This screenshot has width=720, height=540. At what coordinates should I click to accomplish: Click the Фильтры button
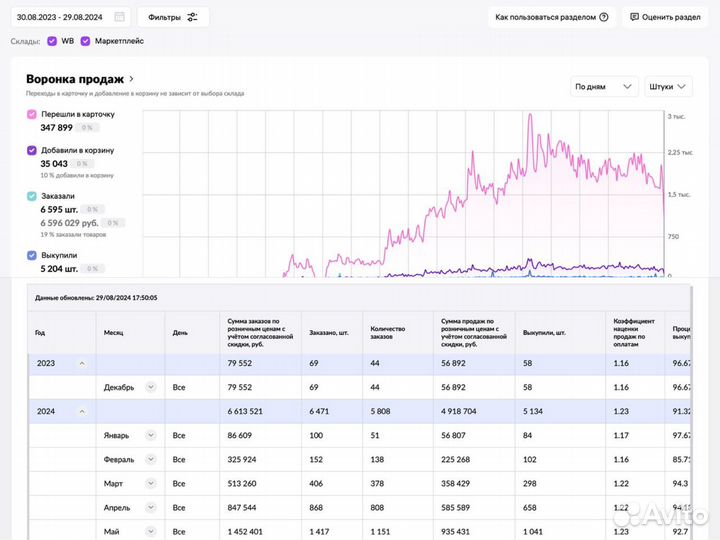tap(172, 17)
